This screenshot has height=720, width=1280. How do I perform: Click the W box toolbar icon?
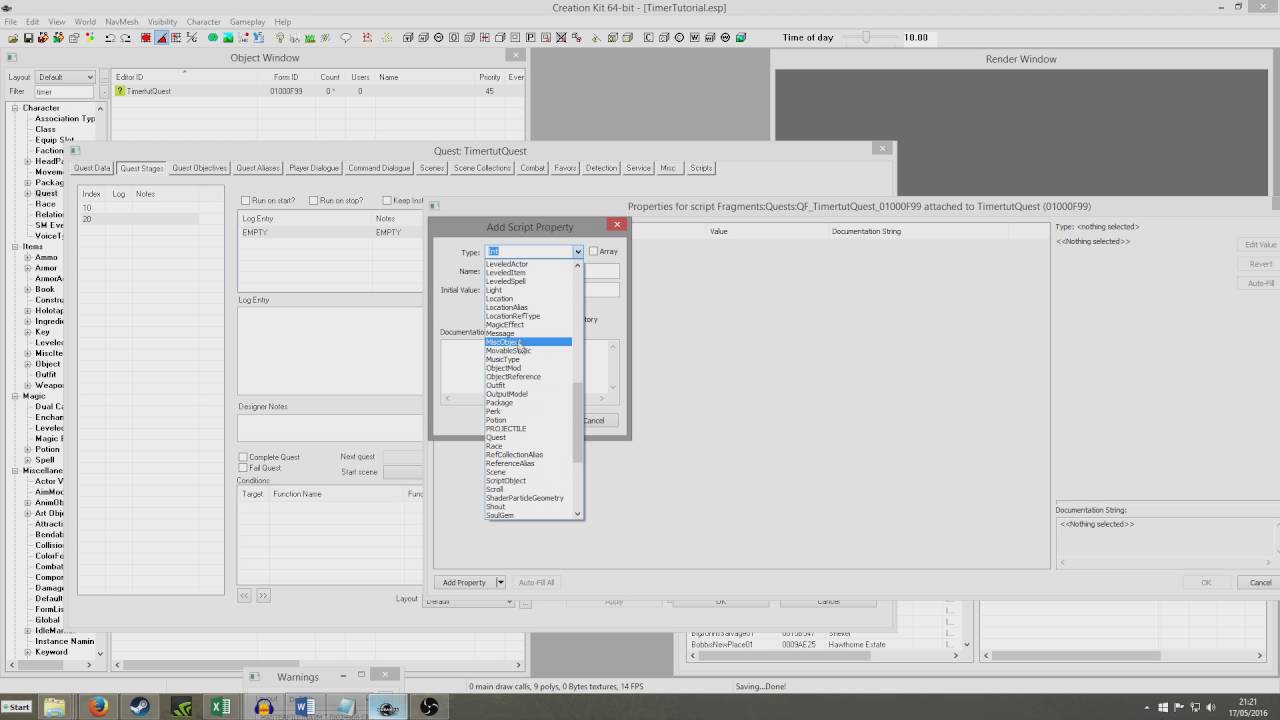[694, 38]
